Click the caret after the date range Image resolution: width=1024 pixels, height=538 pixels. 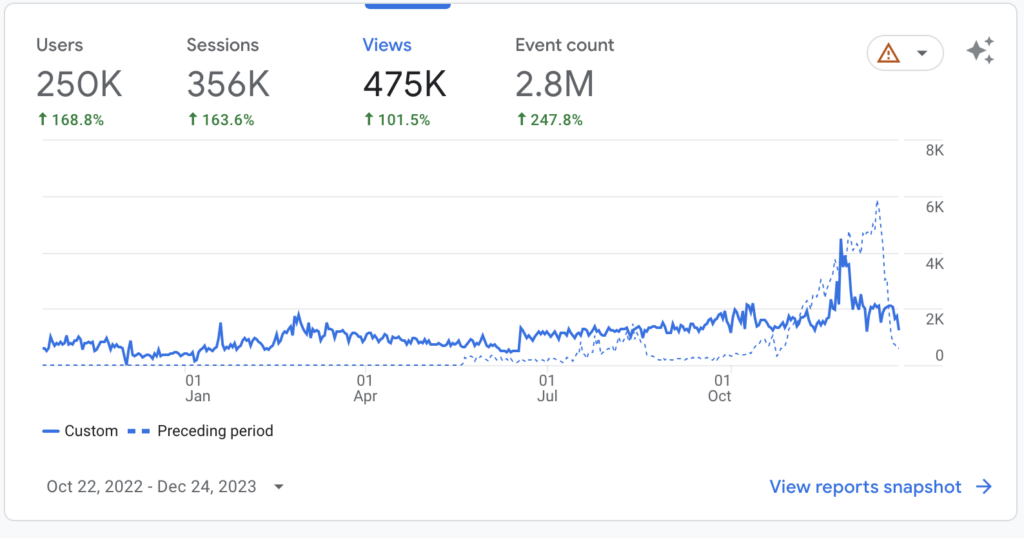[x=279, y=487]
